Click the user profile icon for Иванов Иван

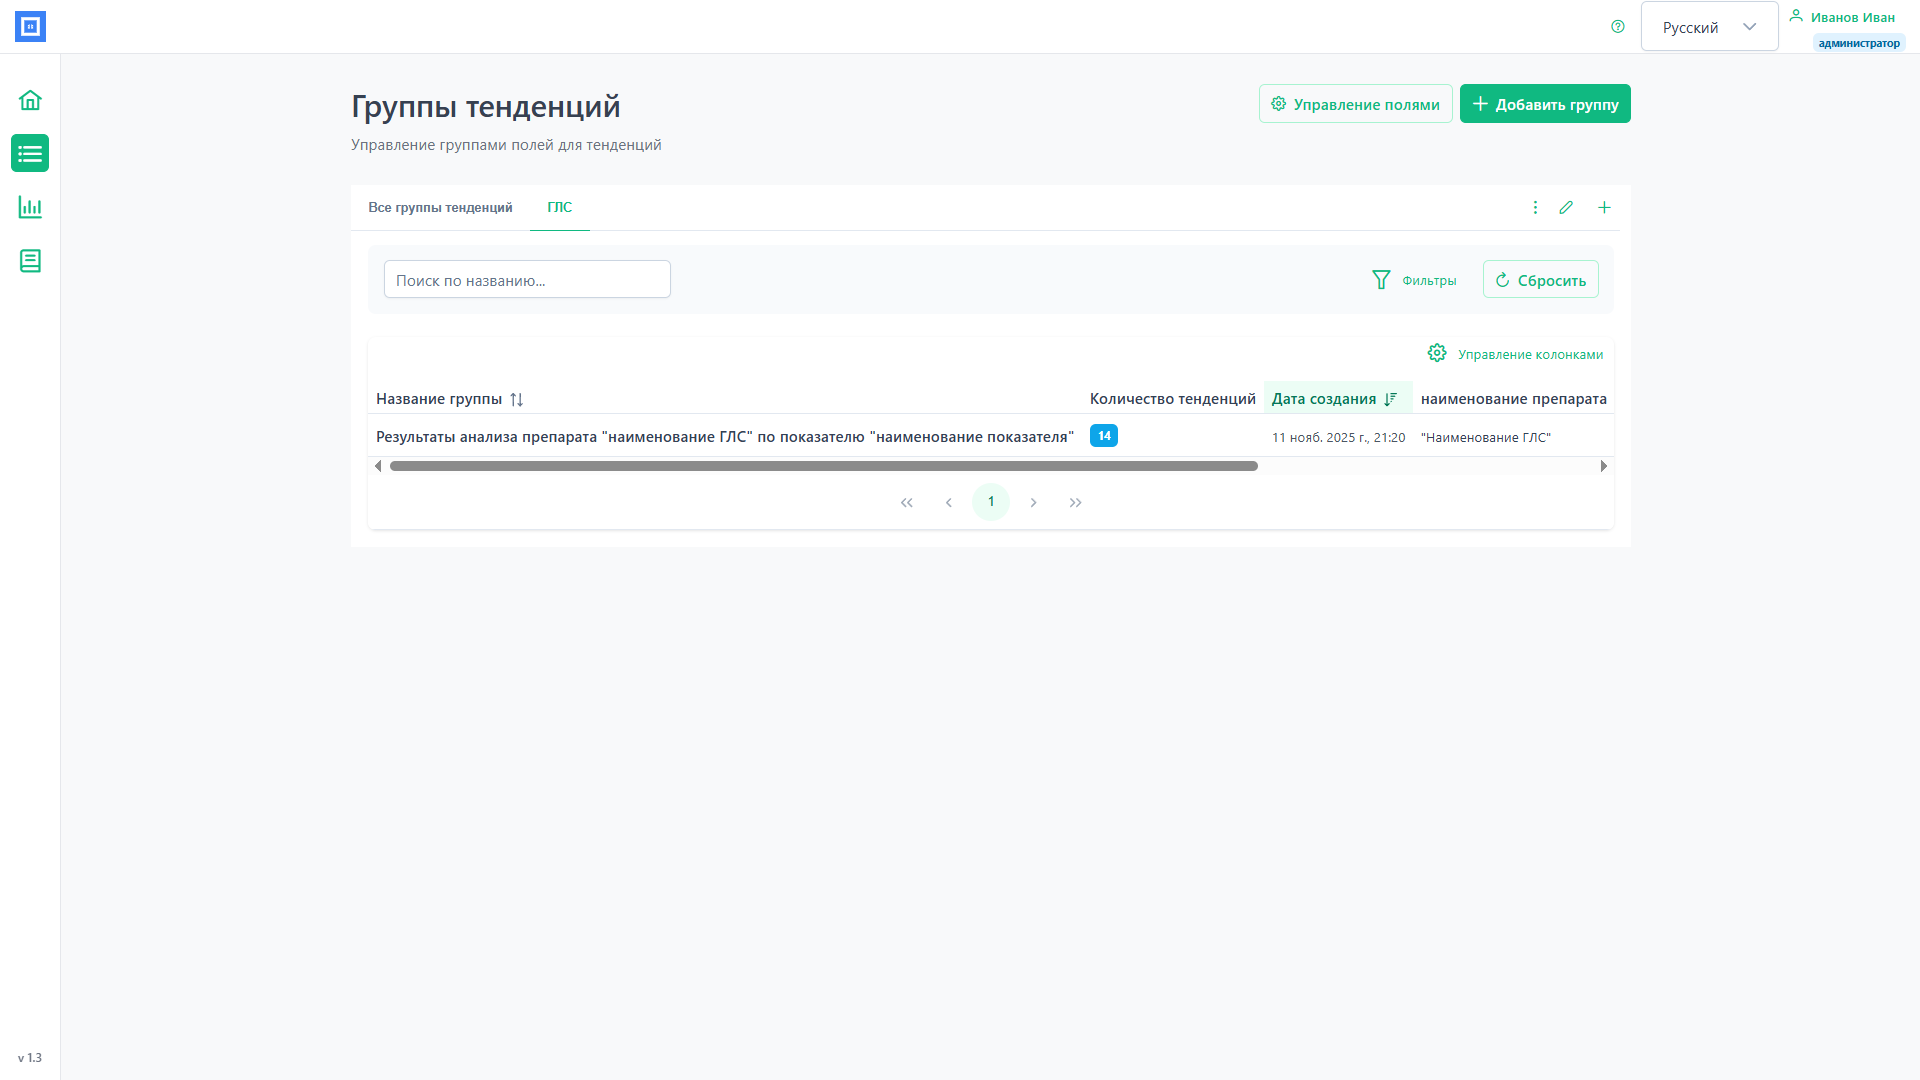pos(1797,16)
